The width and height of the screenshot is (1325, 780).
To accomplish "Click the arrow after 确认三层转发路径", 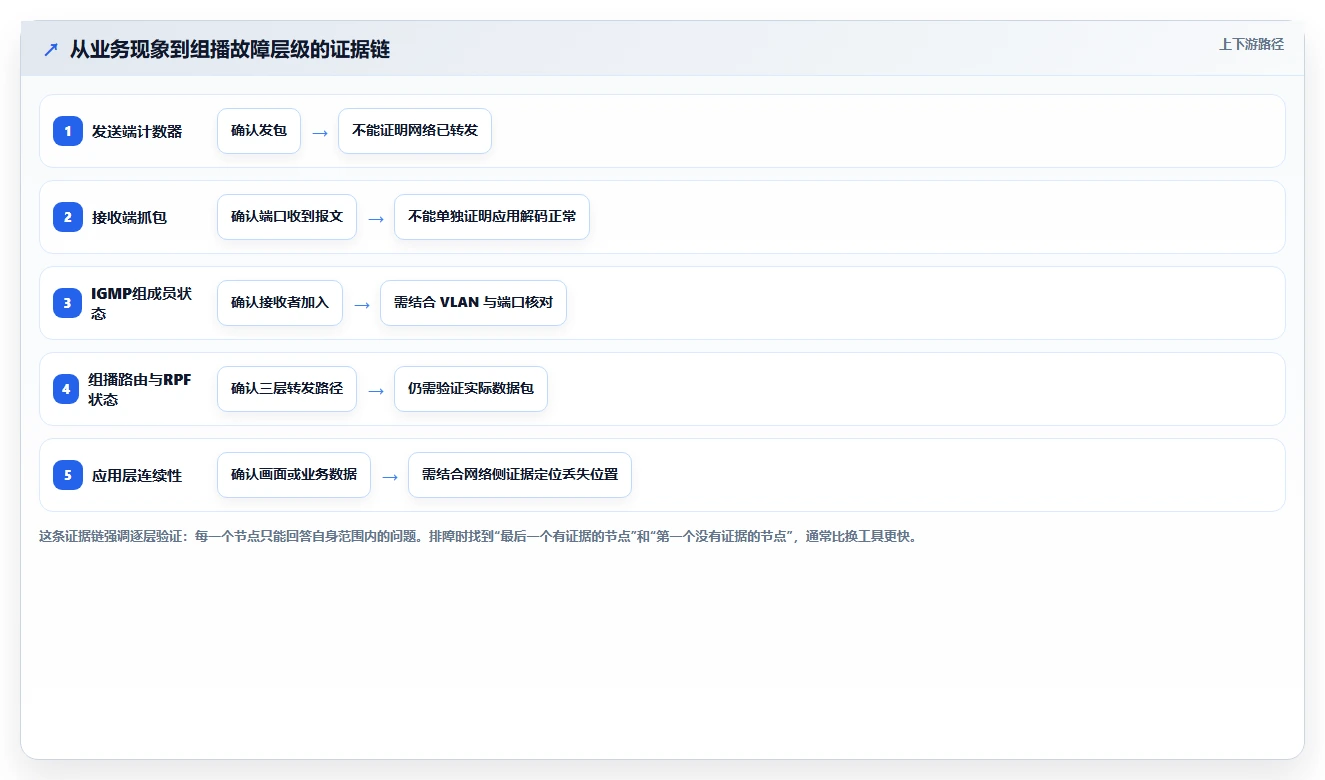I will tap(376, 390).
